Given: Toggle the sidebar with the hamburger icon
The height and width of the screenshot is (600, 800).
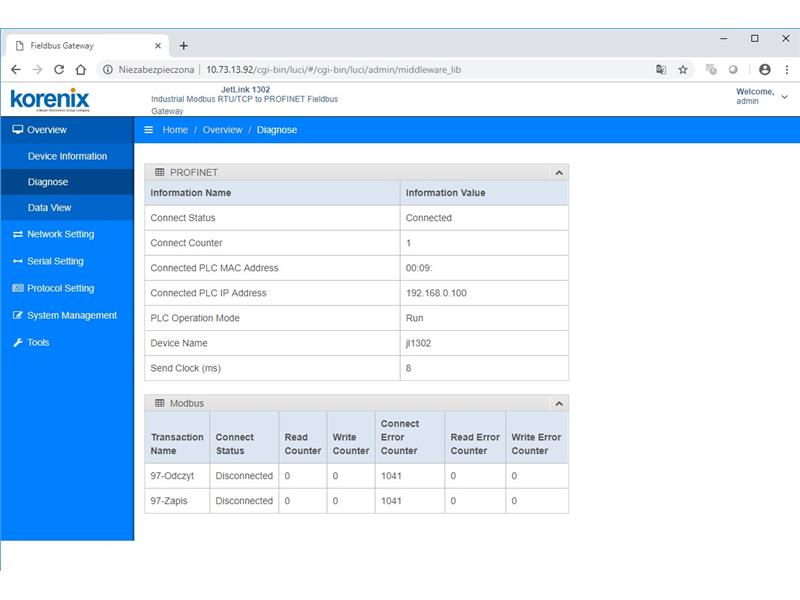Looking at the screenshot, I should click(x=148, y=130).
